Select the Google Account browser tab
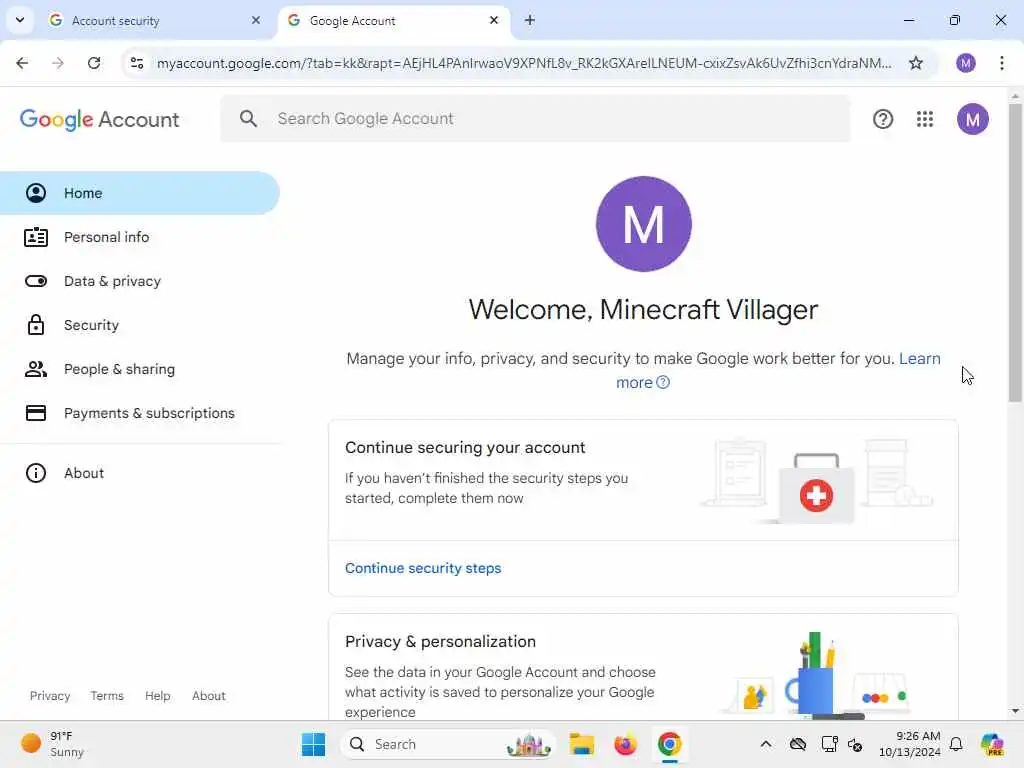 click(394, 21)
